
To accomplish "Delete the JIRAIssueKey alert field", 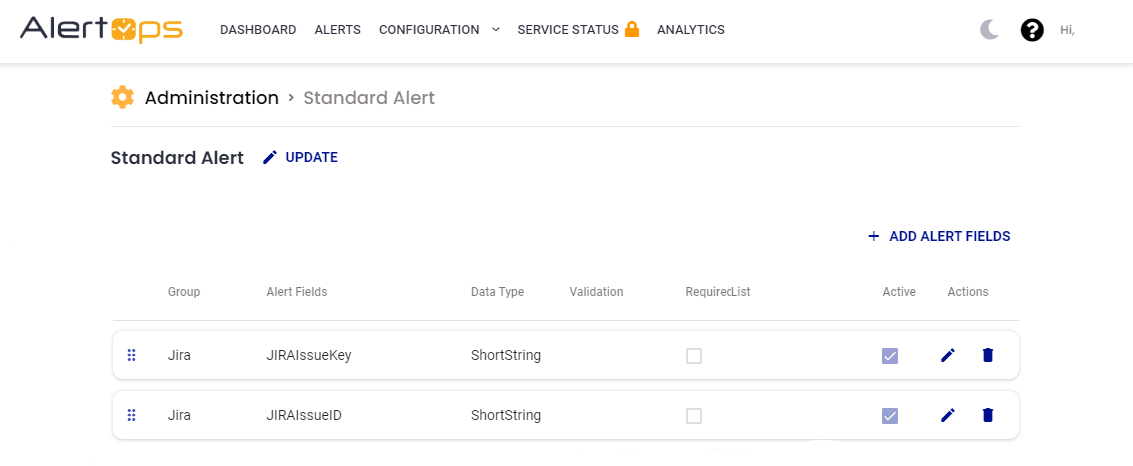I will click(988, 355).
